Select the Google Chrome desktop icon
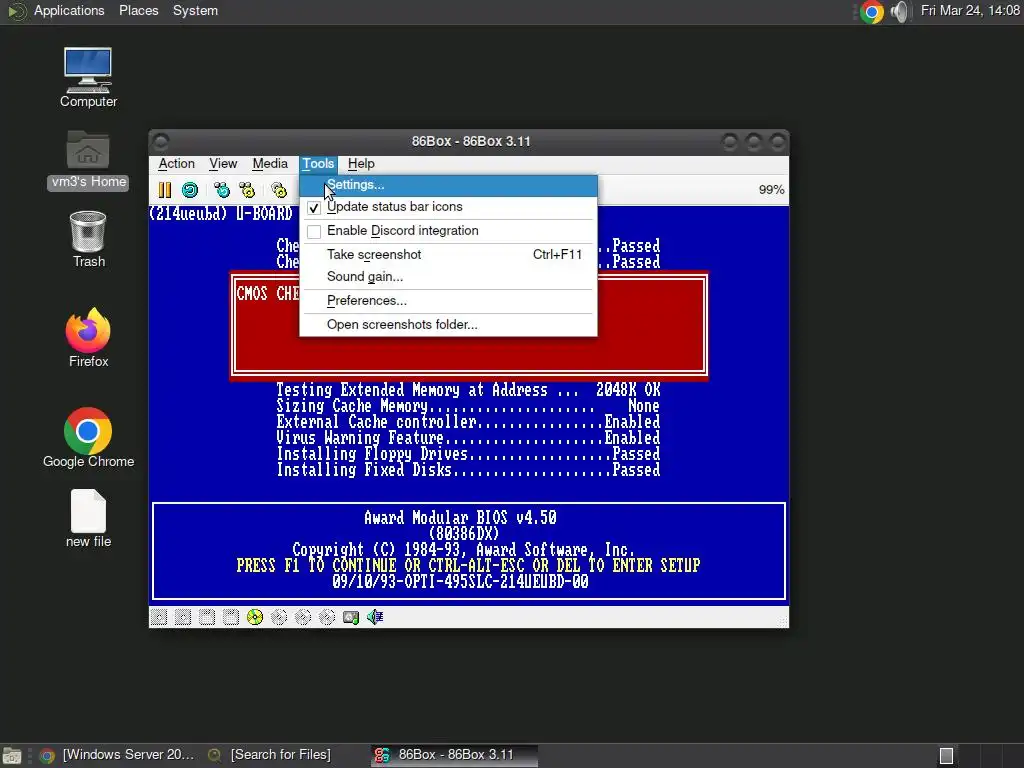Image resolution: width=1024 pixels, height=768 pixels. [x=88, y=438]
